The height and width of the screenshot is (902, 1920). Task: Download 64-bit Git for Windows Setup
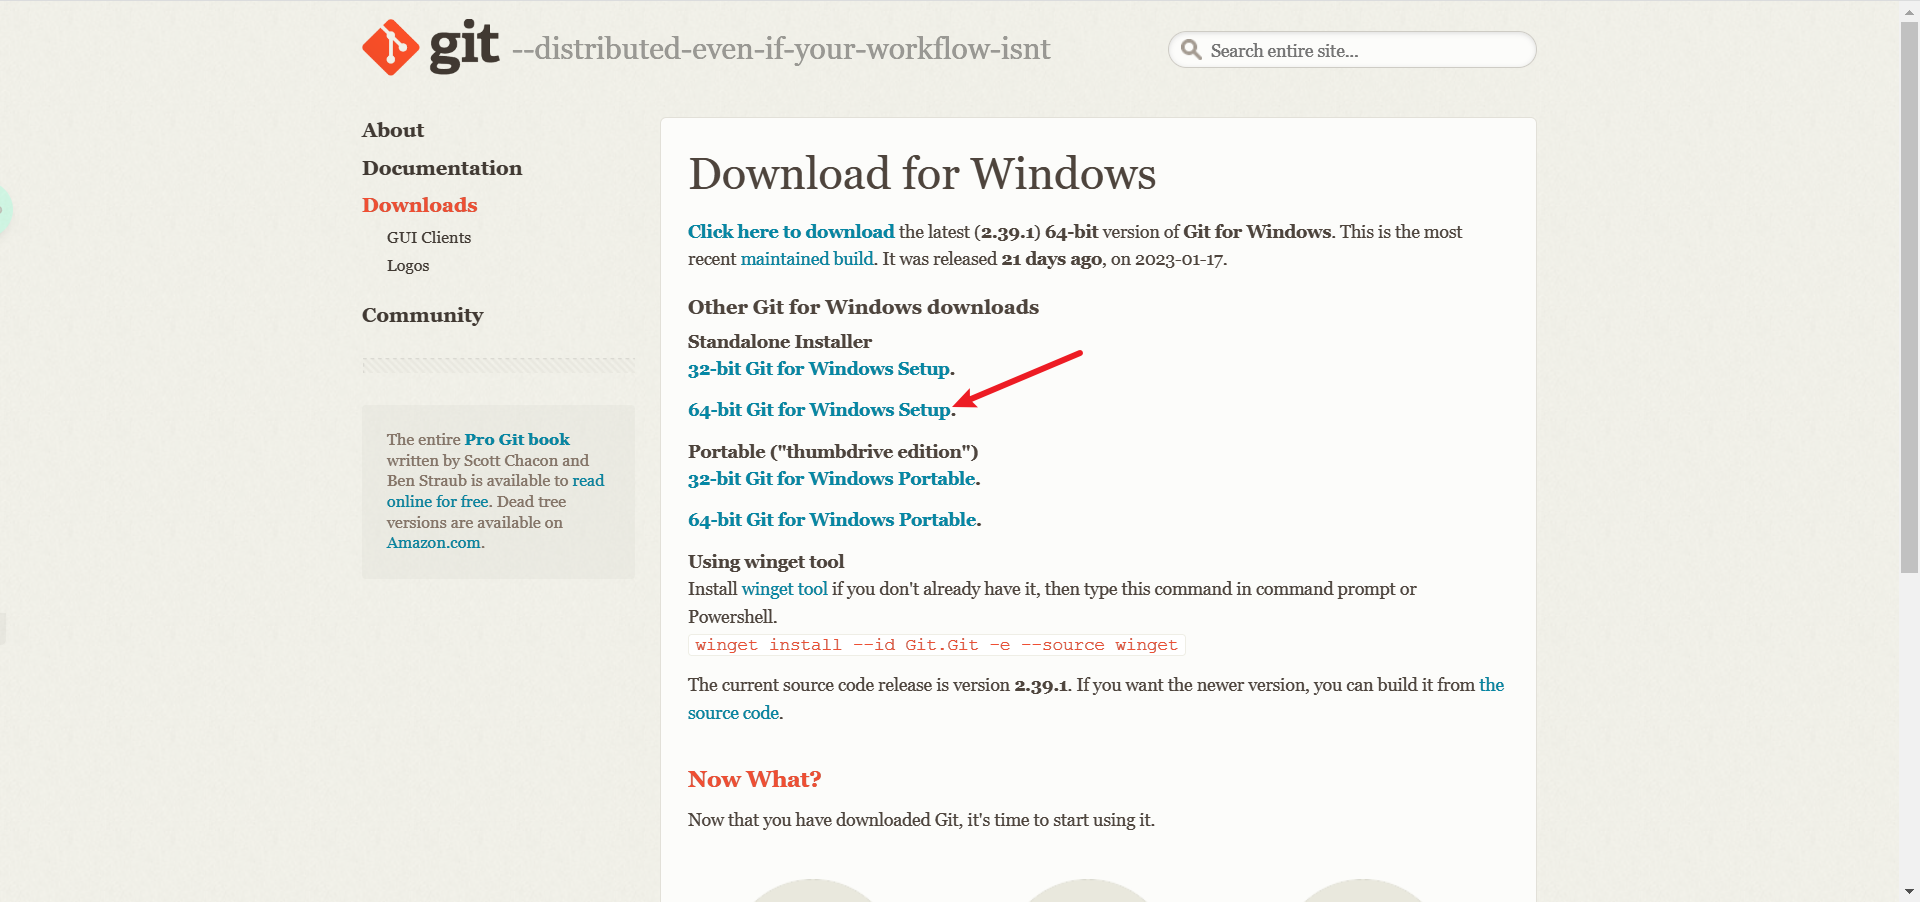tap(819, 410)
